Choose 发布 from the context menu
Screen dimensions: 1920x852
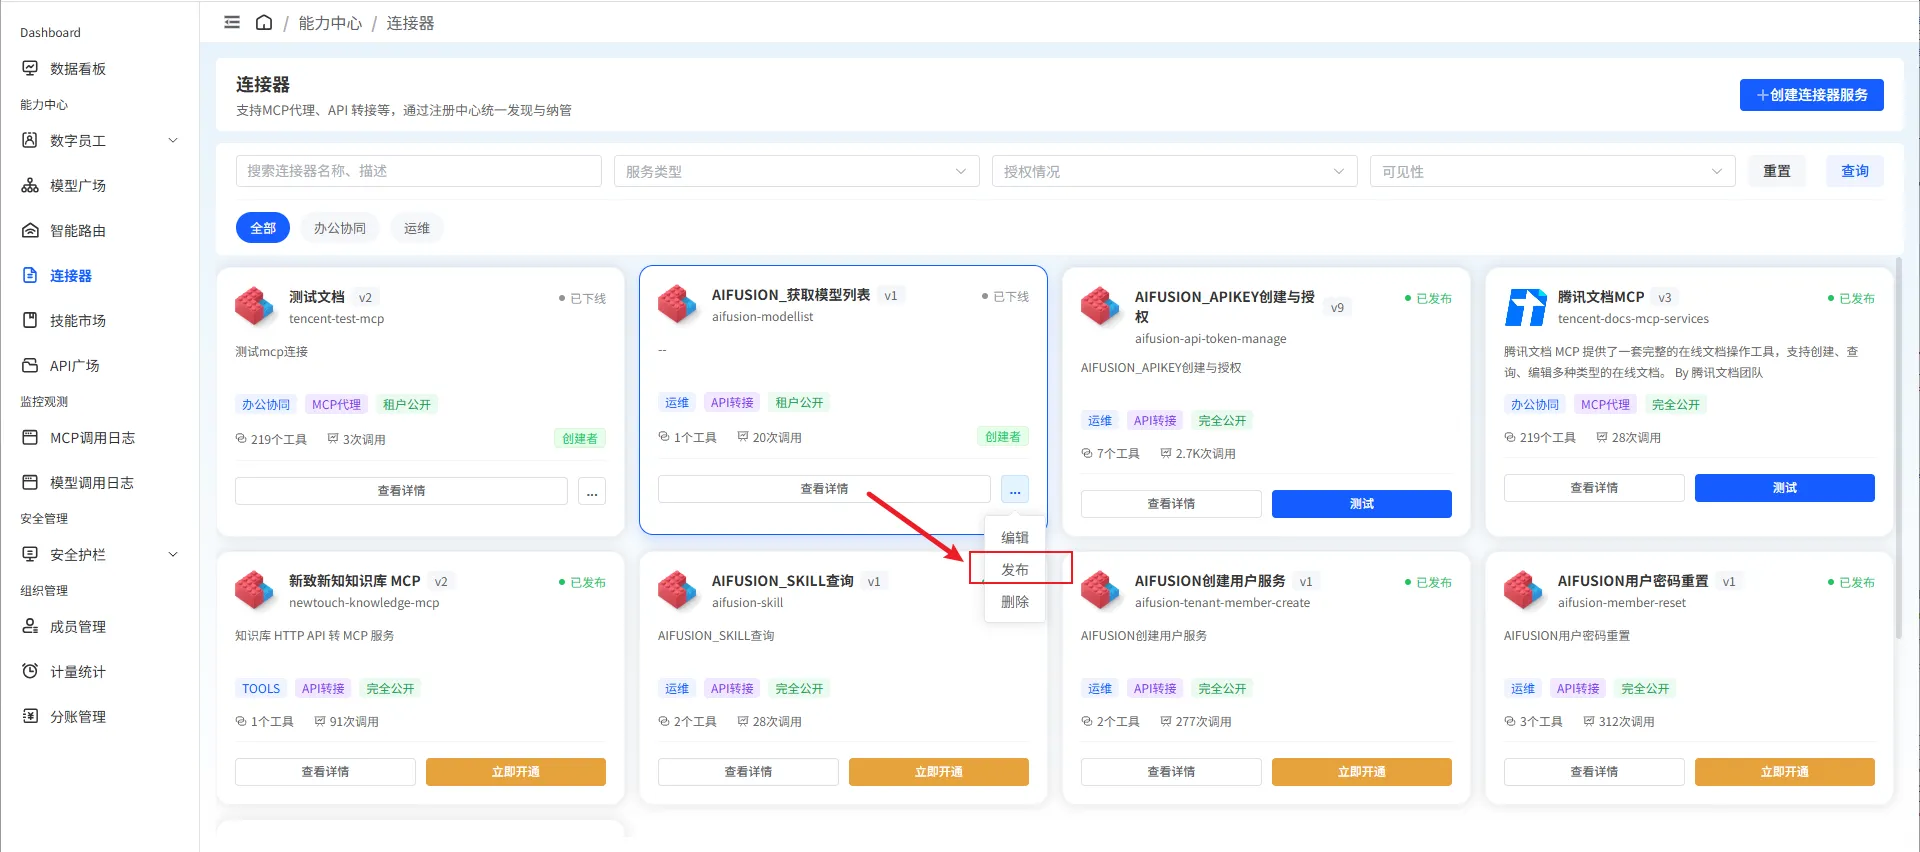point(1015,569)
